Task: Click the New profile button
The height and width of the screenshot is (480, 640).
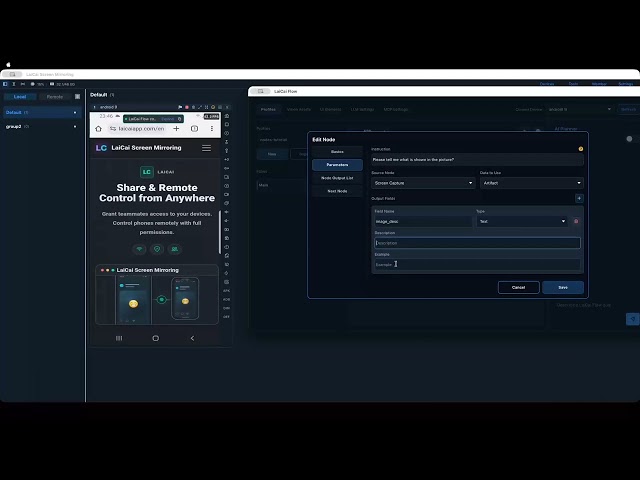Action: pos(272,154)
